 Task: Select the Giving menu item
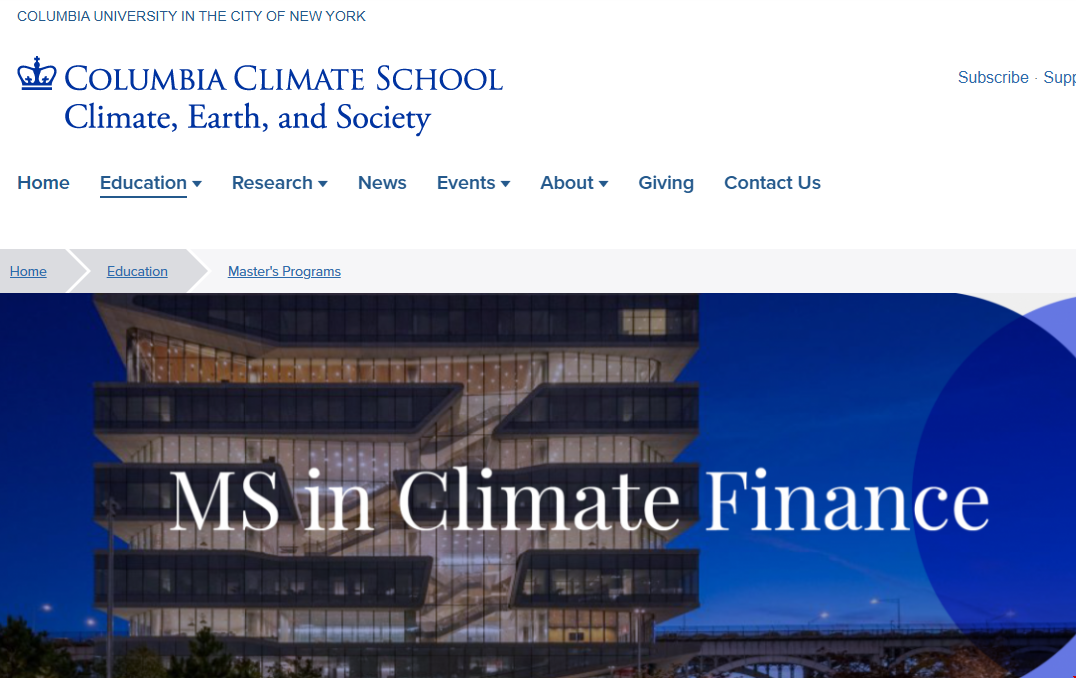pyautogui.click(x=666, y=183)
